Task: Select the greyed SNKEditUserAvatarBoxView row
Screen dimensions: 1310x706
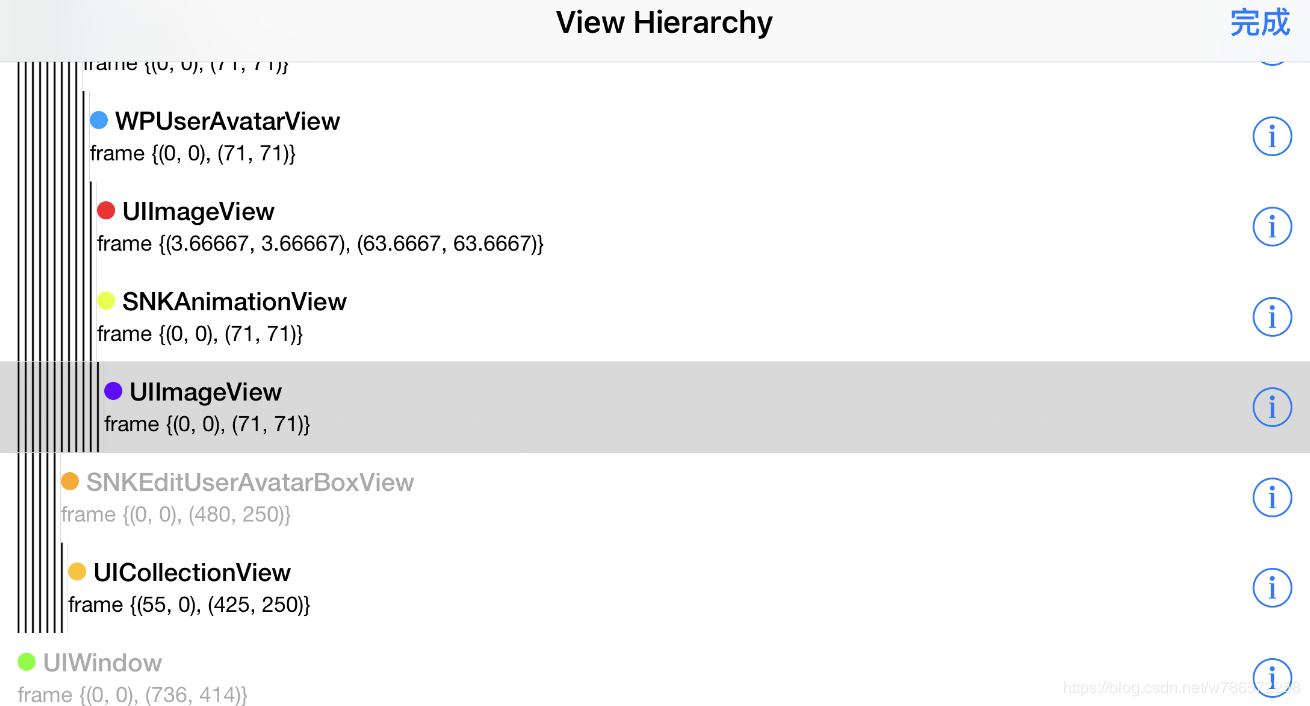Action: point(655,497)
